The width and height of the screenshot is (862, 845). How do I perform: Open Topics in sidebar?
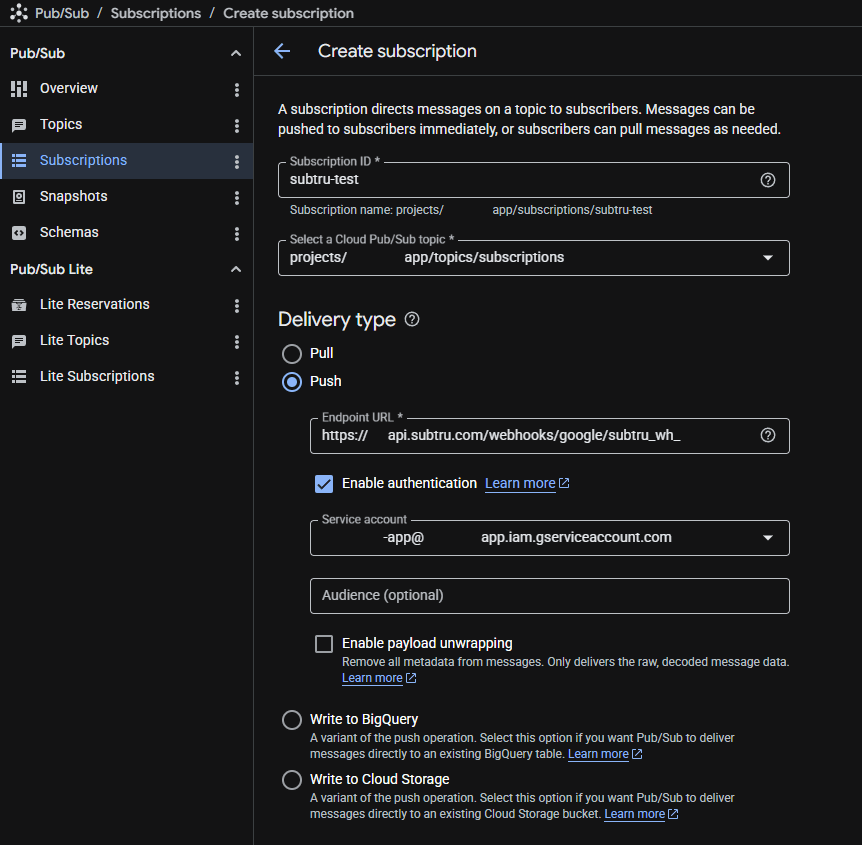coord(126,125)
